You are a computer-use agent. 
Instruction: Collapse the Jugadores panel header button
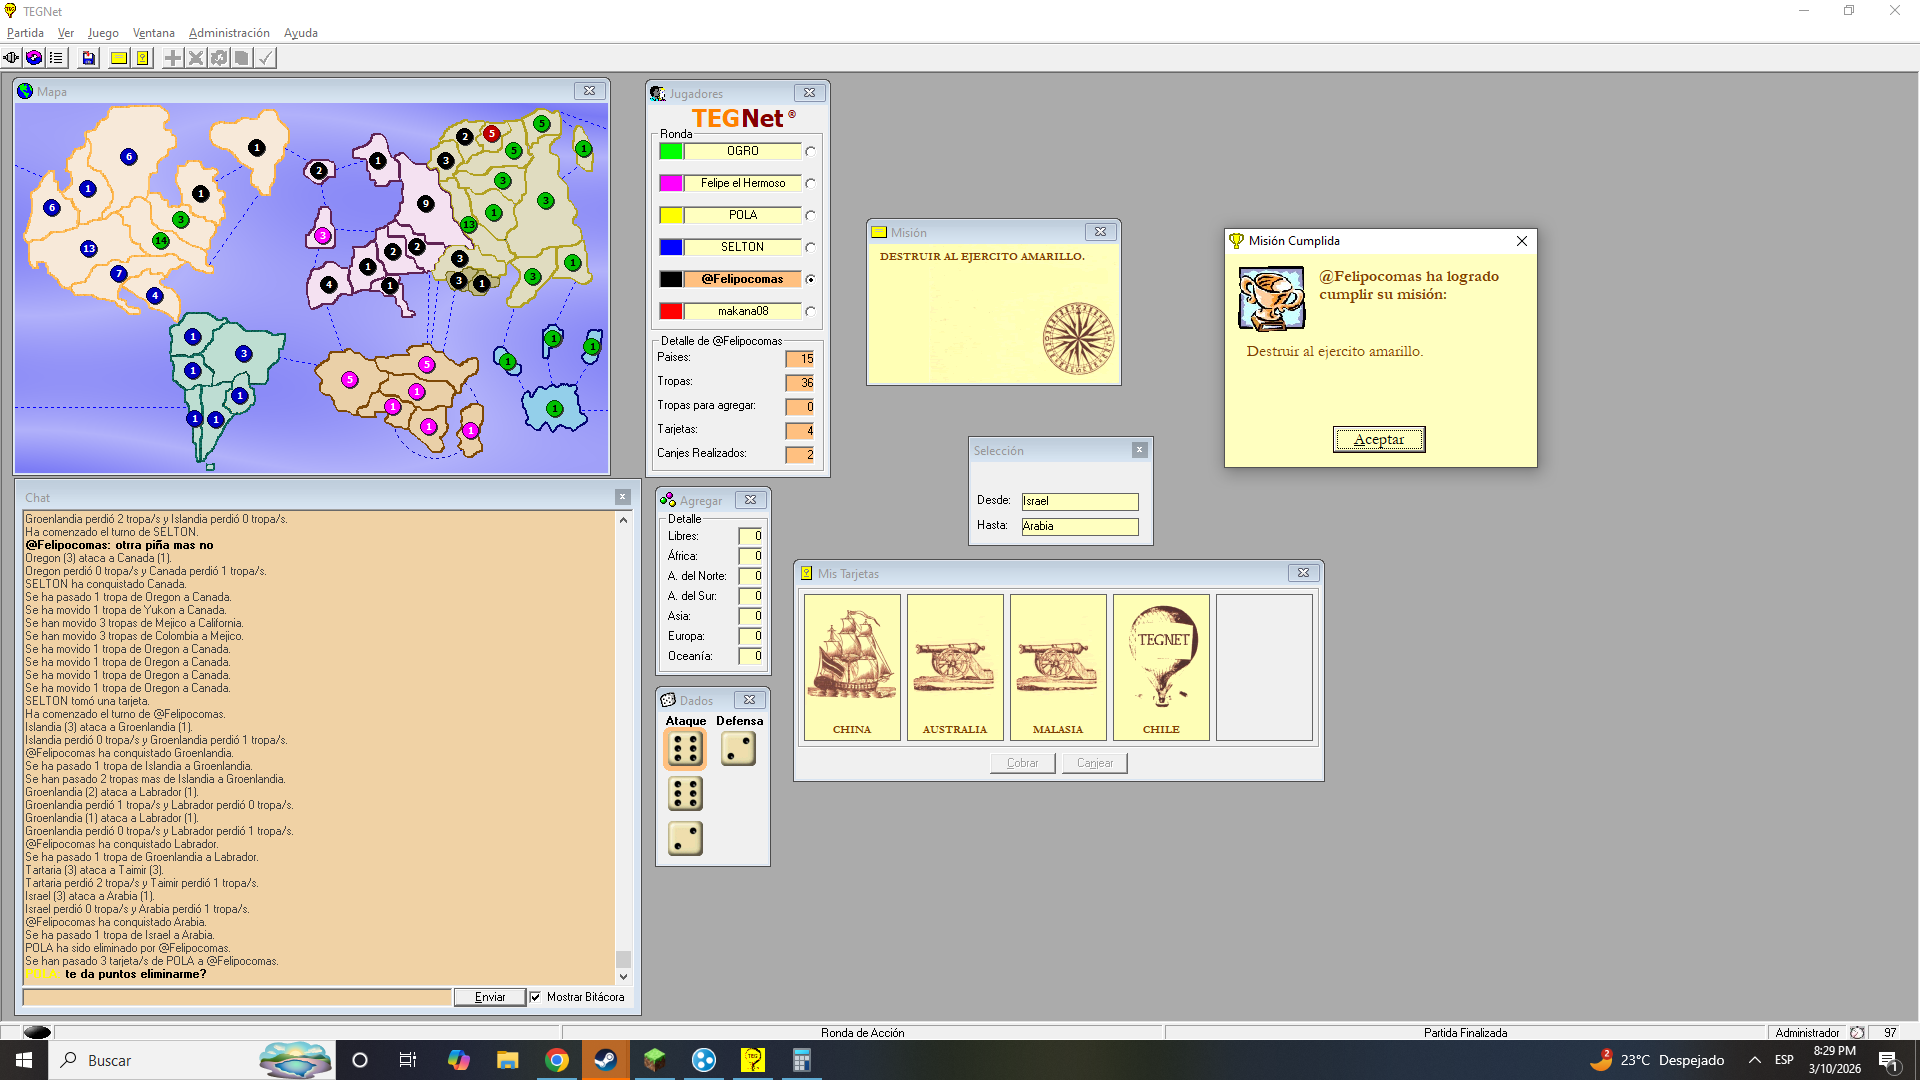[x=809, y=93]
